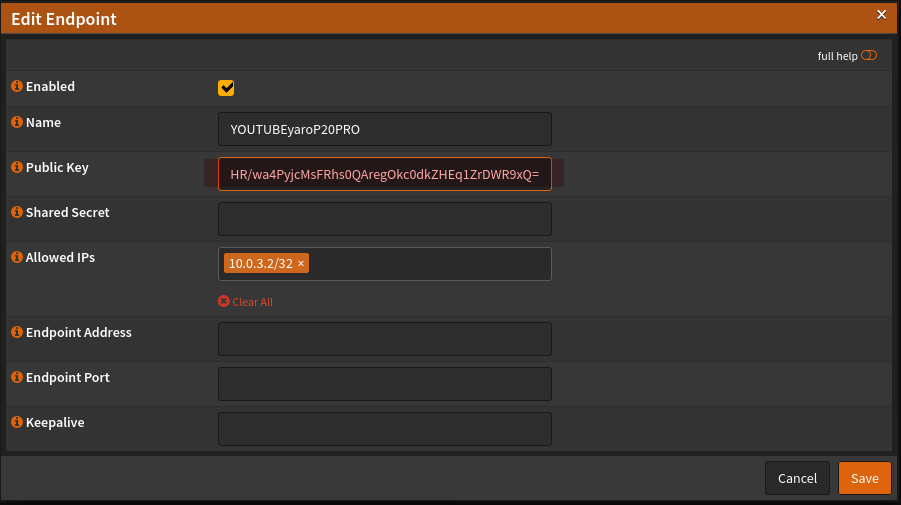Save the endpoint settings

coord(864,478)
